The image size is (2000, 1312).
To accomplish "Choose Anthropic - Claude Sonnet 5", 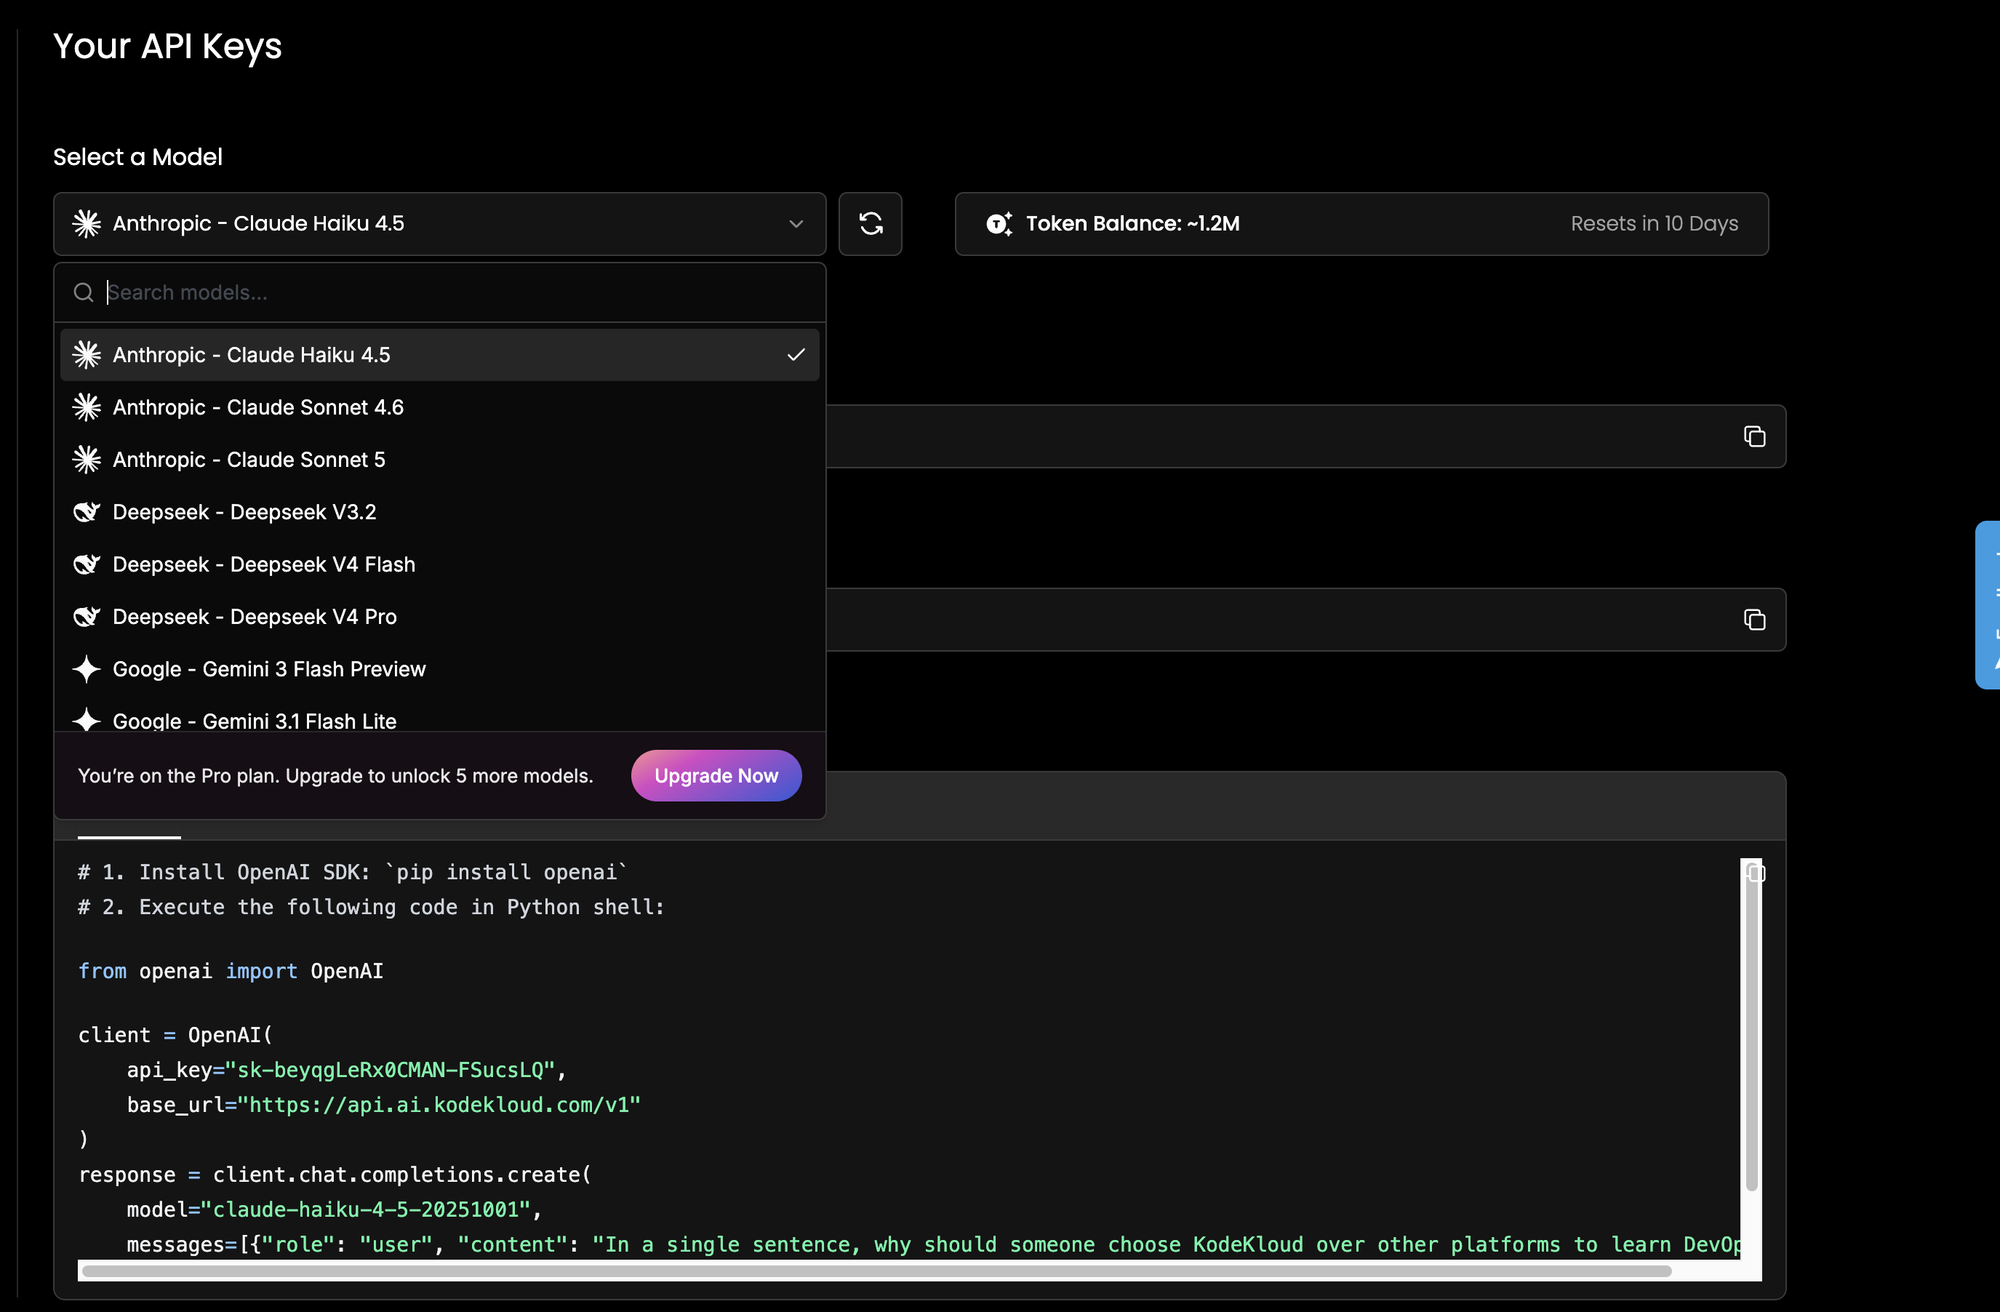I will point(440,460).
